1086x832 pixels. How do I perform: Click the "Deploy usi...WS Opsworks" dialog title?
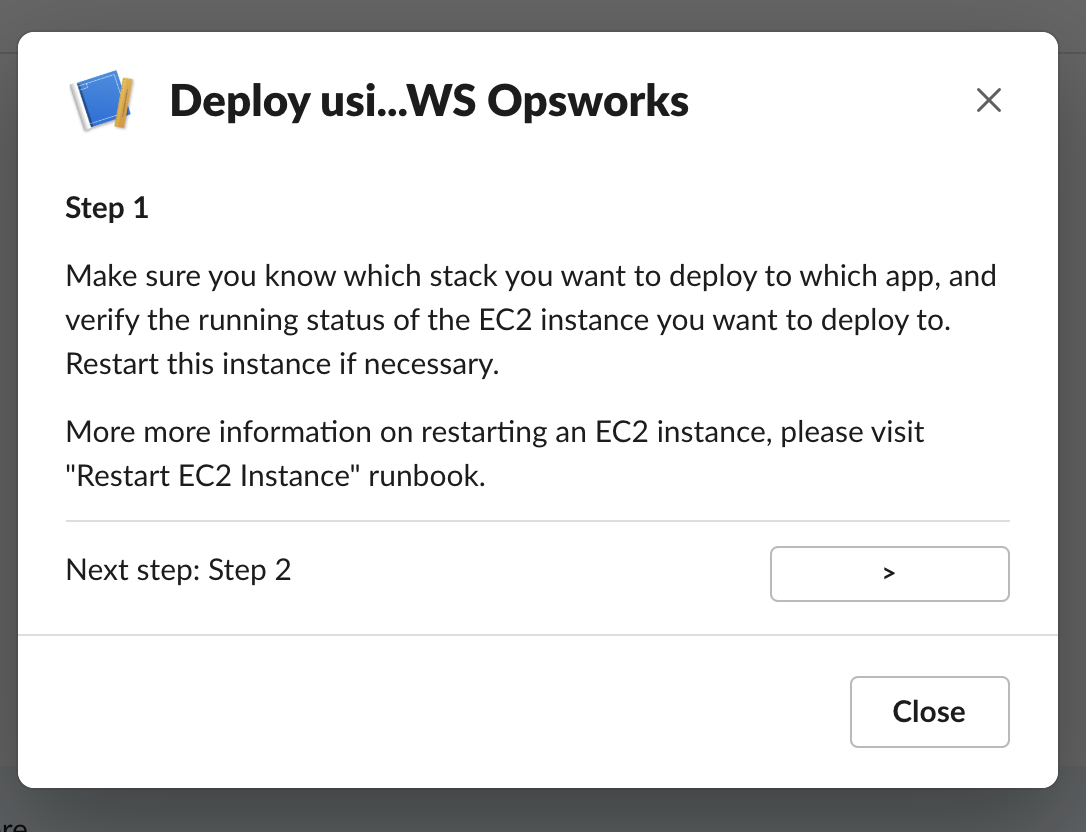click(428, 101)
